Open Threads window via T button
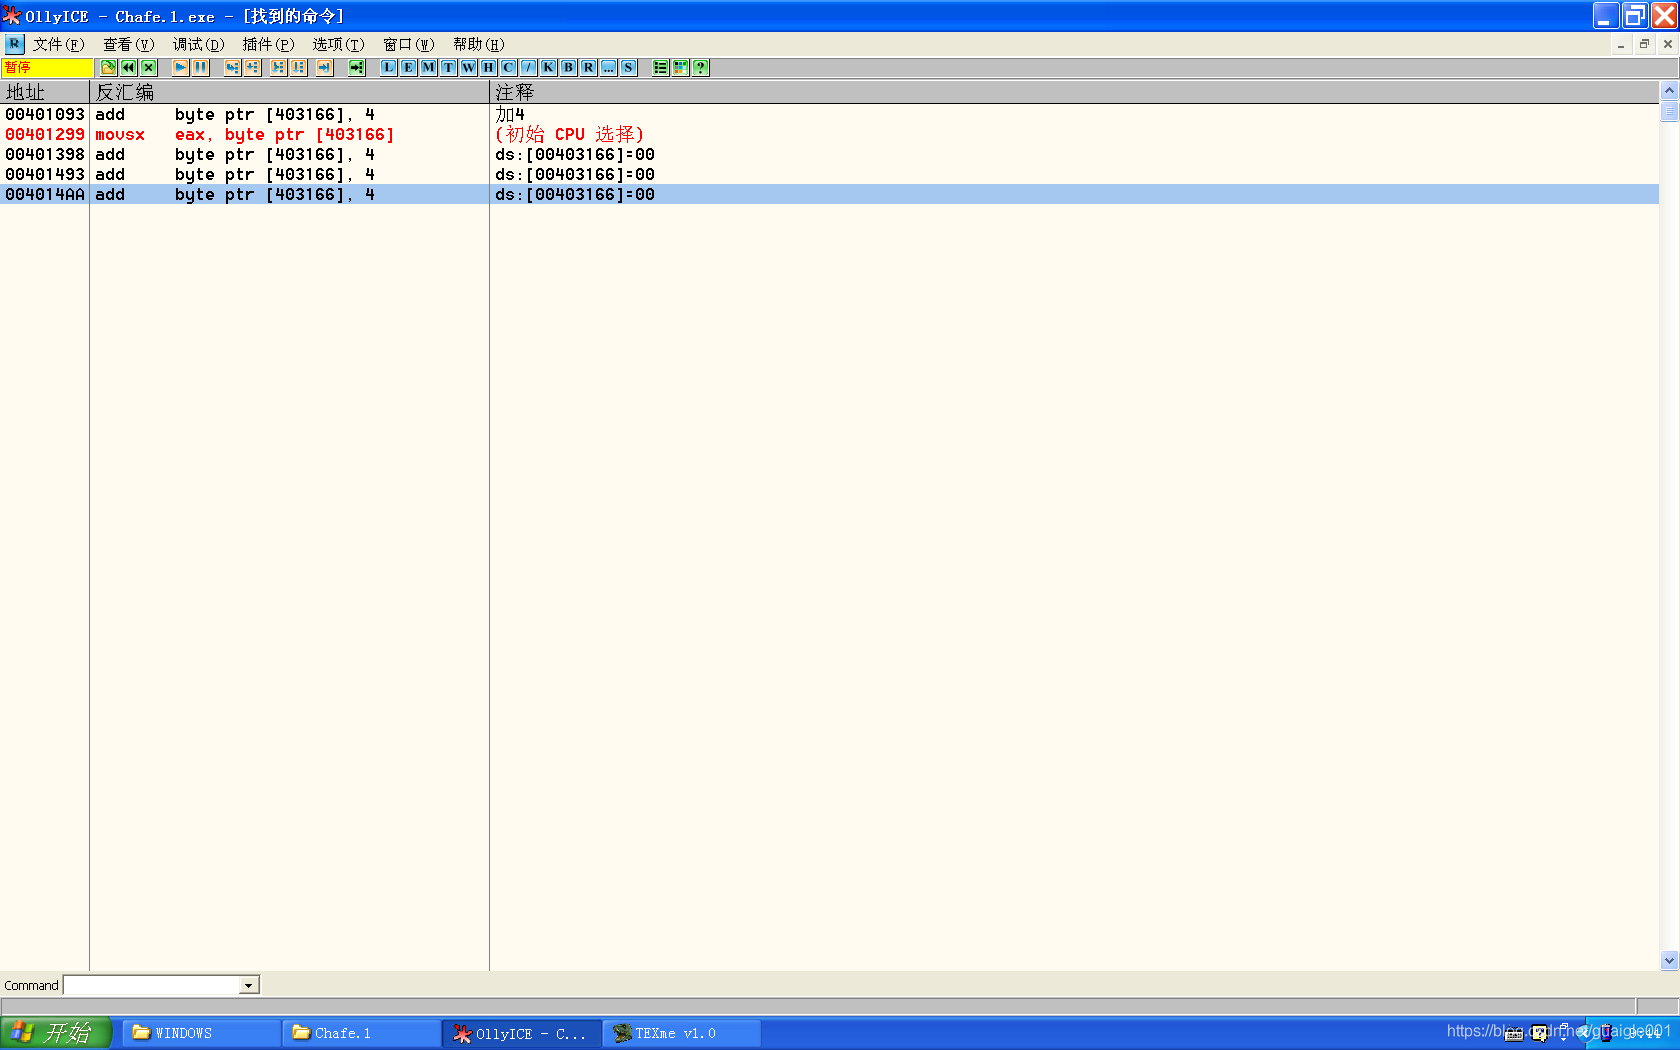This screenshot has height=1050, width=1680. coord(449,67)
